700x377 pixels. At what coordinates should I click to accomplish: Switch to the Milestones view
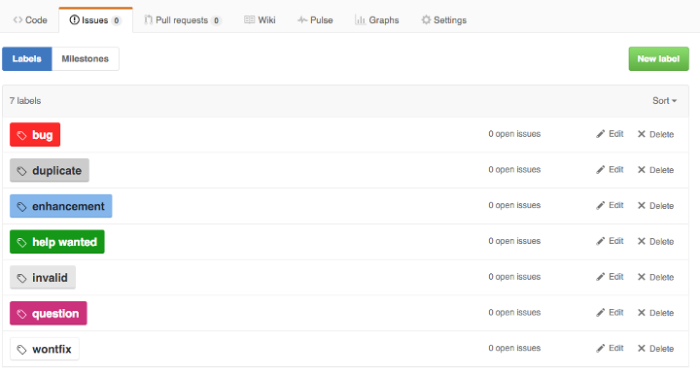[x=85, y=59]
